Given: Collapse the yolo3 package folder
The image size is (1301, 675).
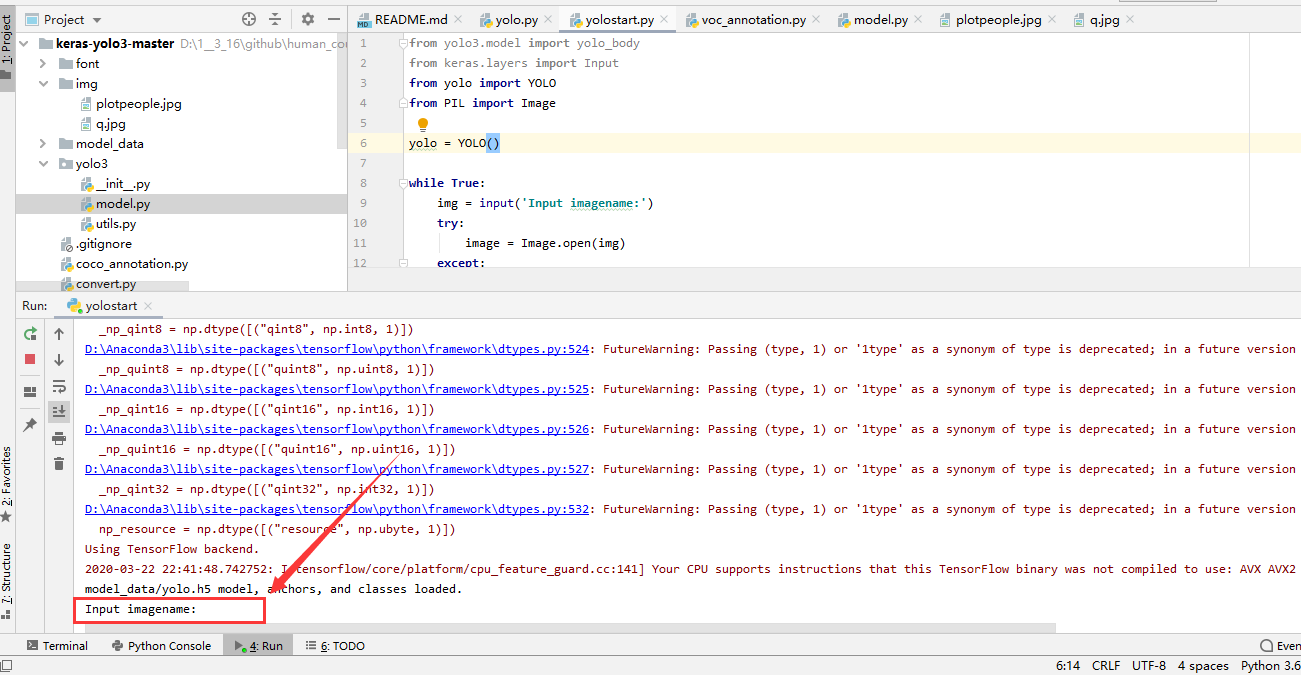Looking at the screenshot, I should [x=43, y=164].
